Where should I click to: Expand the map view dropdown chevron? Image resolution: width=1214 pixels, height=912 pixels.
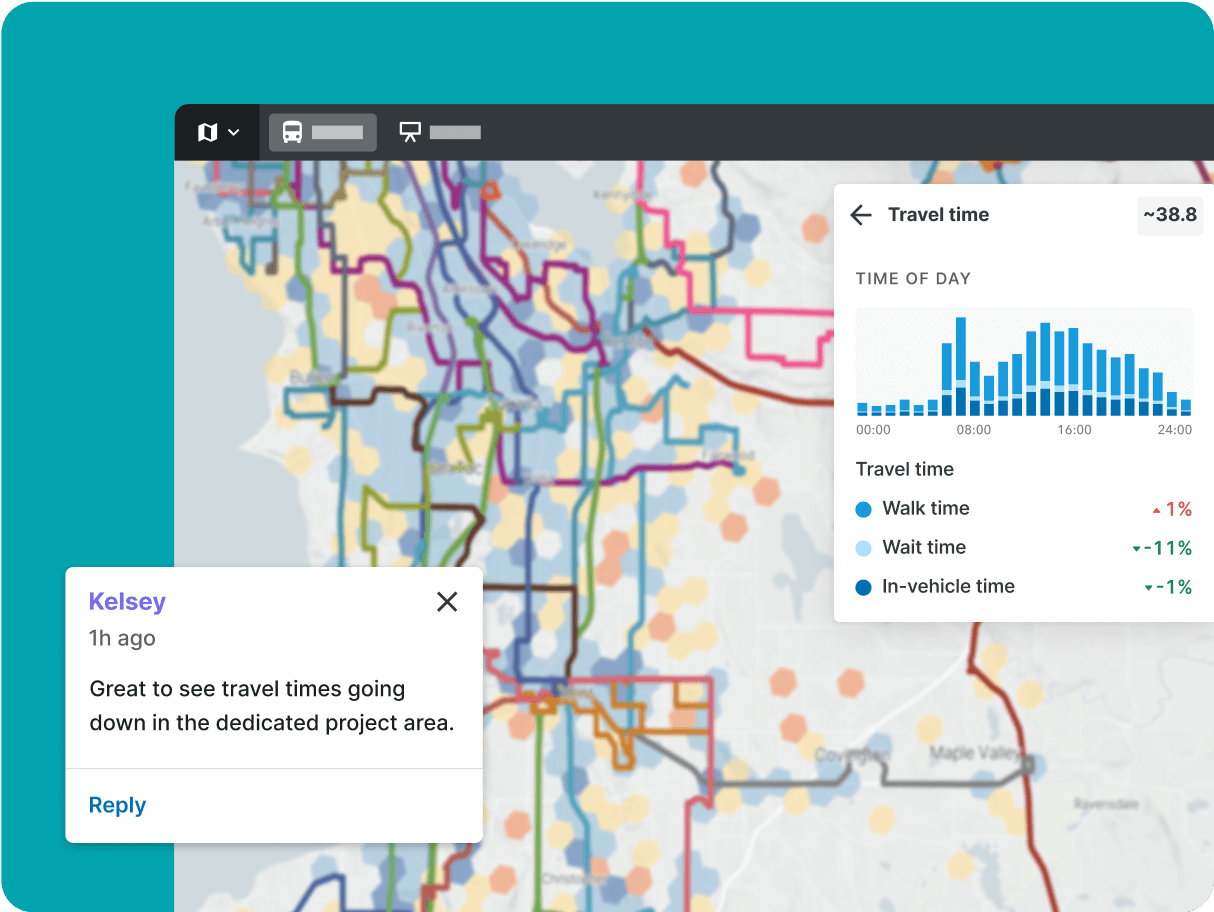[x=234, y=132]
